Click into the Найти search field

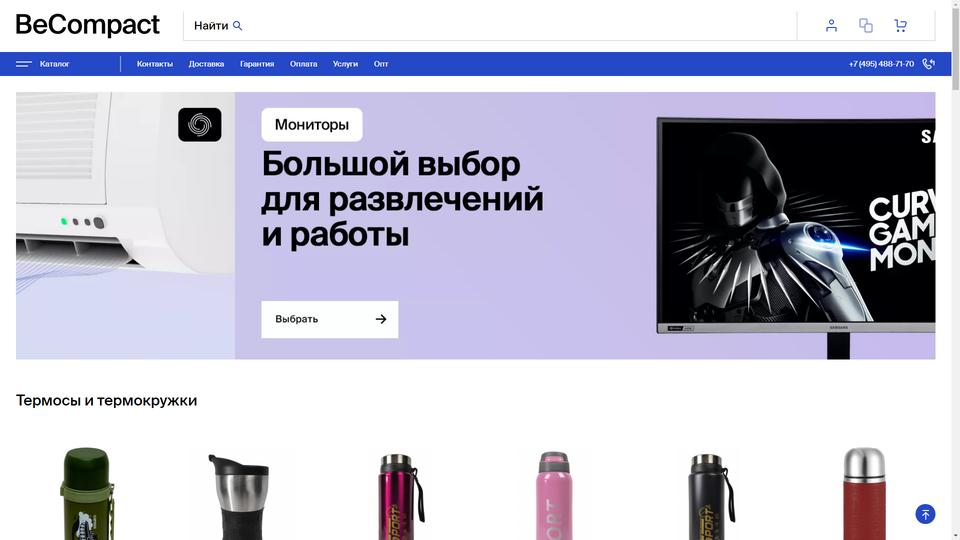click(490, 26)
